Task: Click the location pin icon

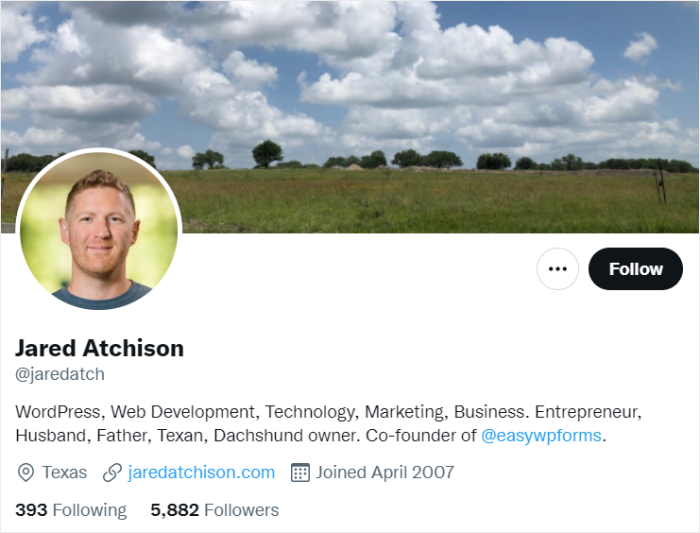Action: coord(25,472)
